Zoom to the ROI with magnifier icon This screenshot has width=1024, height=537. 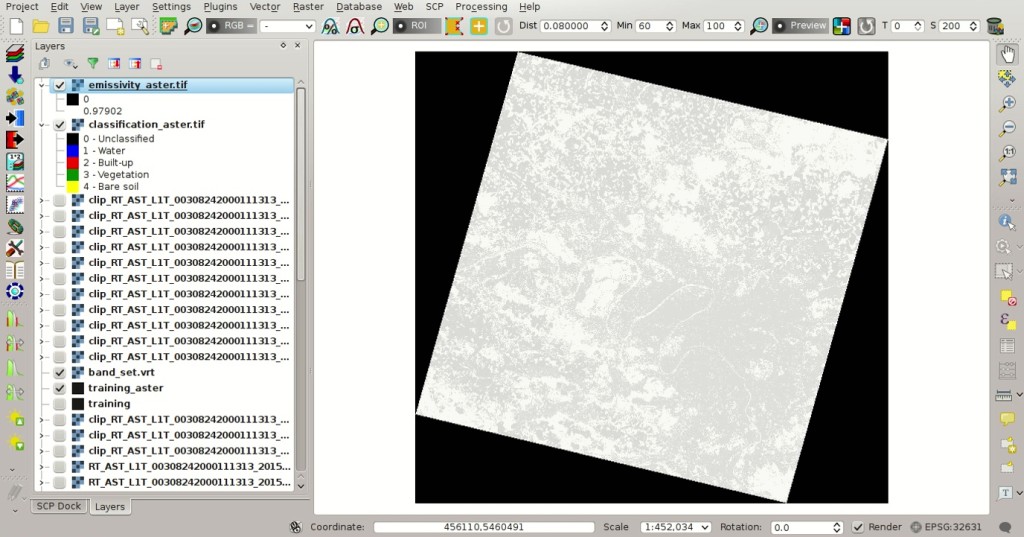[x=379, y=26]
